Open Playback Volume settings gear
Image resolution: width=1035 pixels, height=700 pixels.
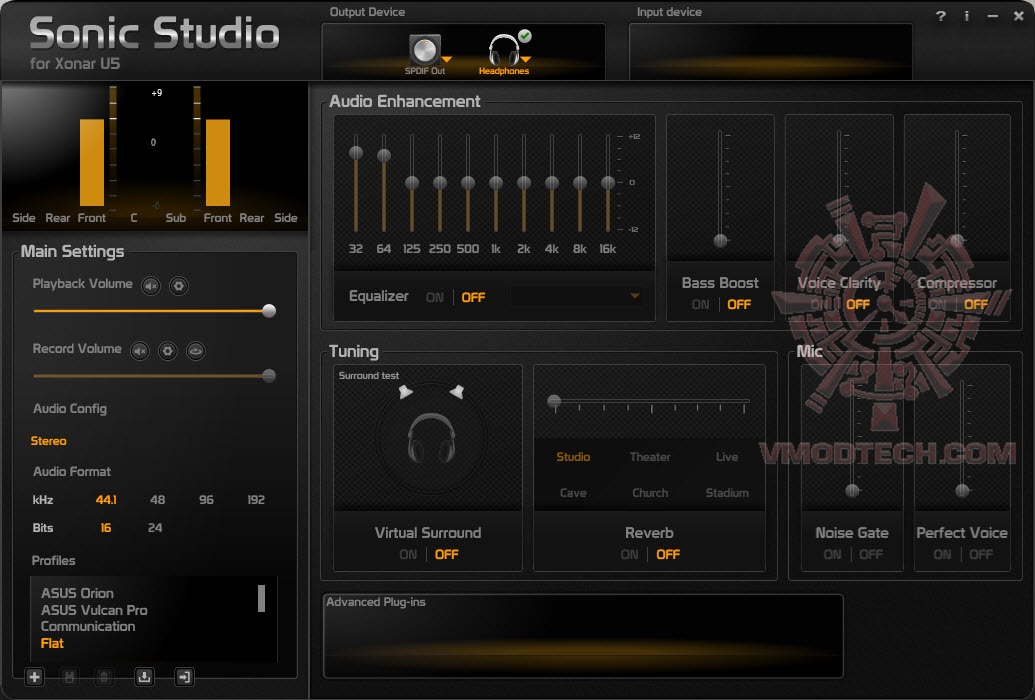[178, 286]
